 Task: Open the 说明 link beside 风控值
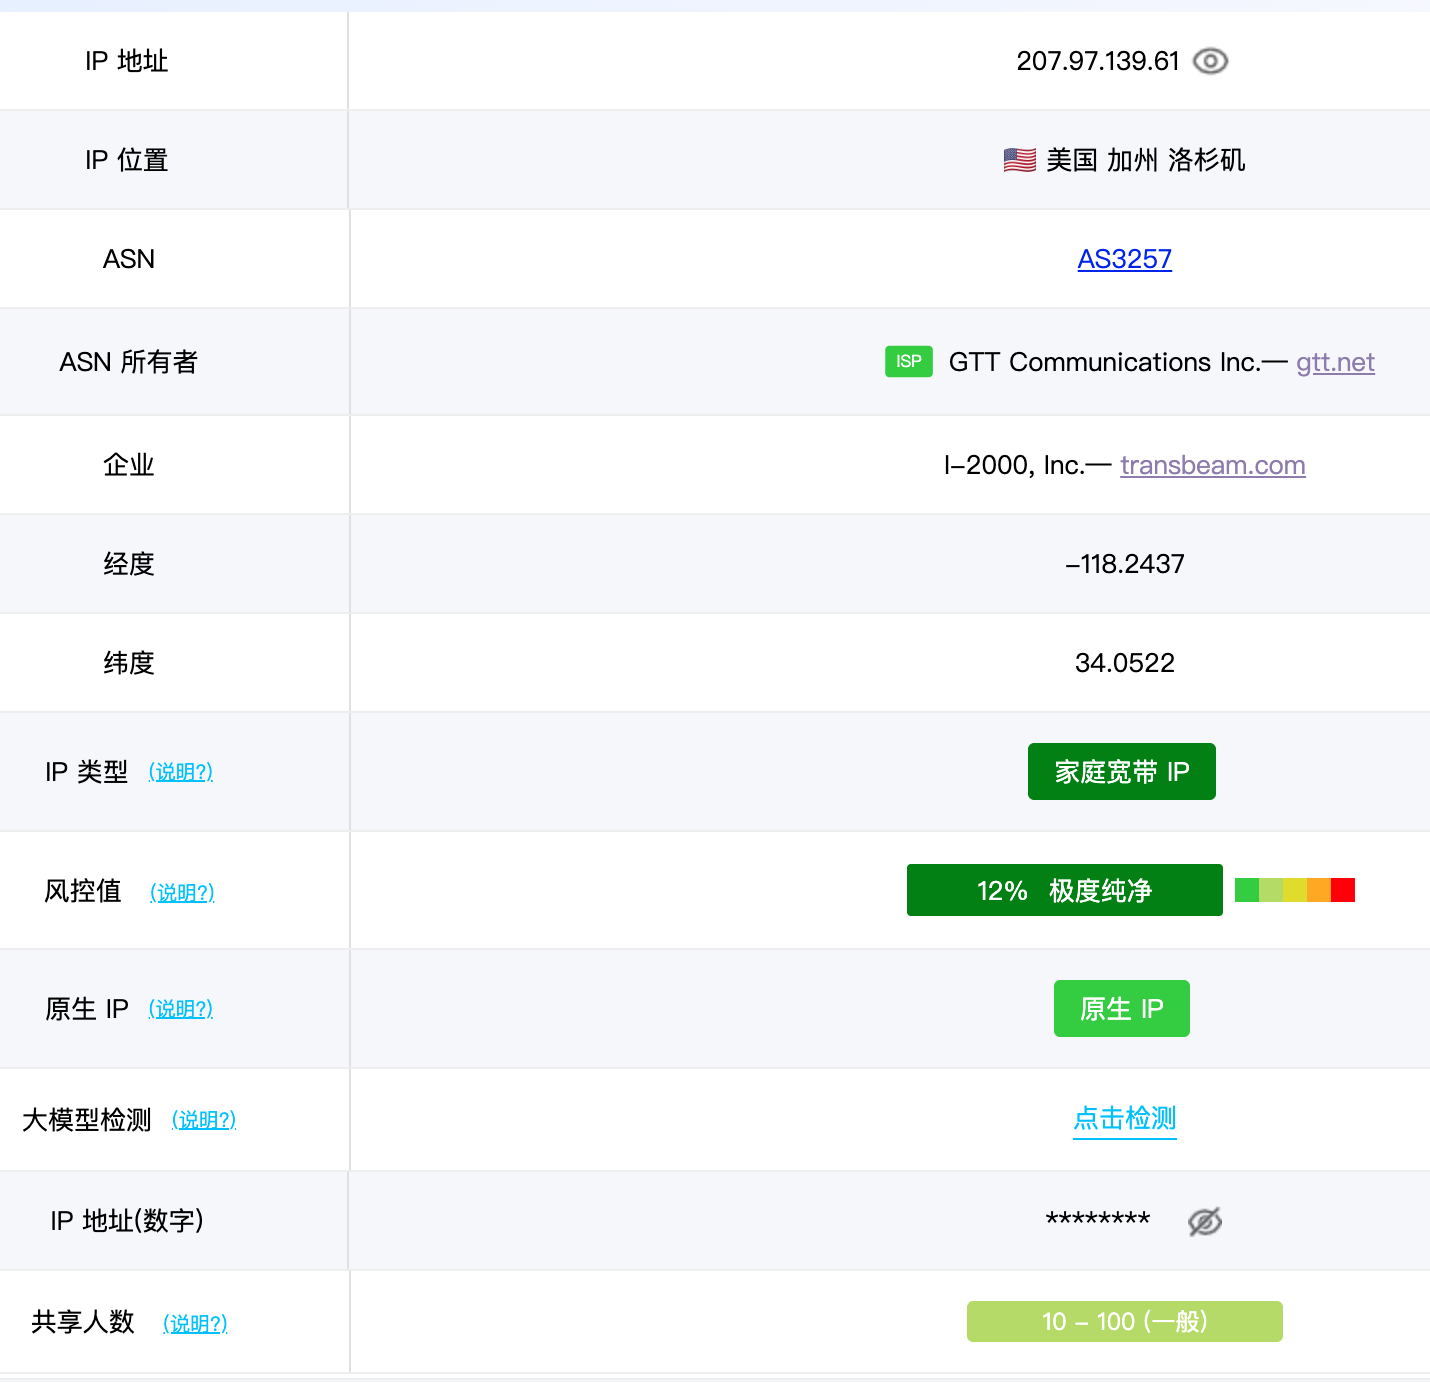click(x=183, y=892)
